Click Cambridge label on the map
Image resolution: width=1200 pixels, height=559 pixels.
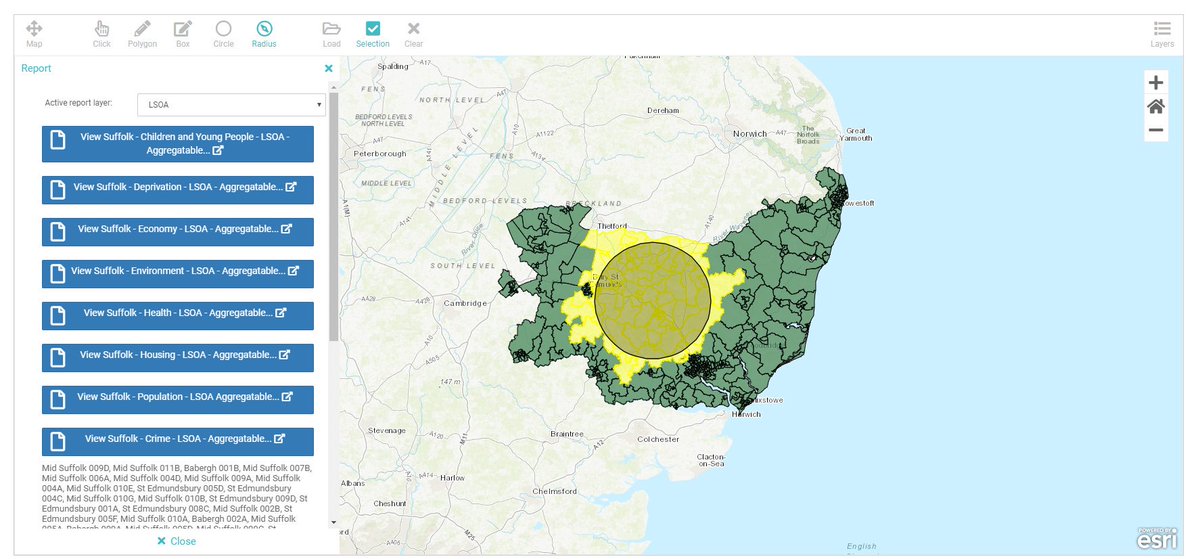[x=465, y=303]
